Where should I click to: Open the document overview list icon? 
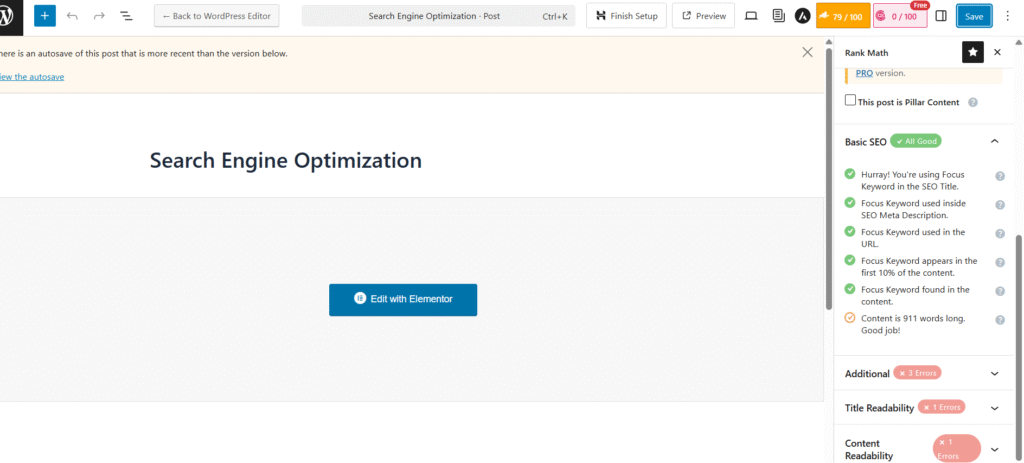coord(127,16)
